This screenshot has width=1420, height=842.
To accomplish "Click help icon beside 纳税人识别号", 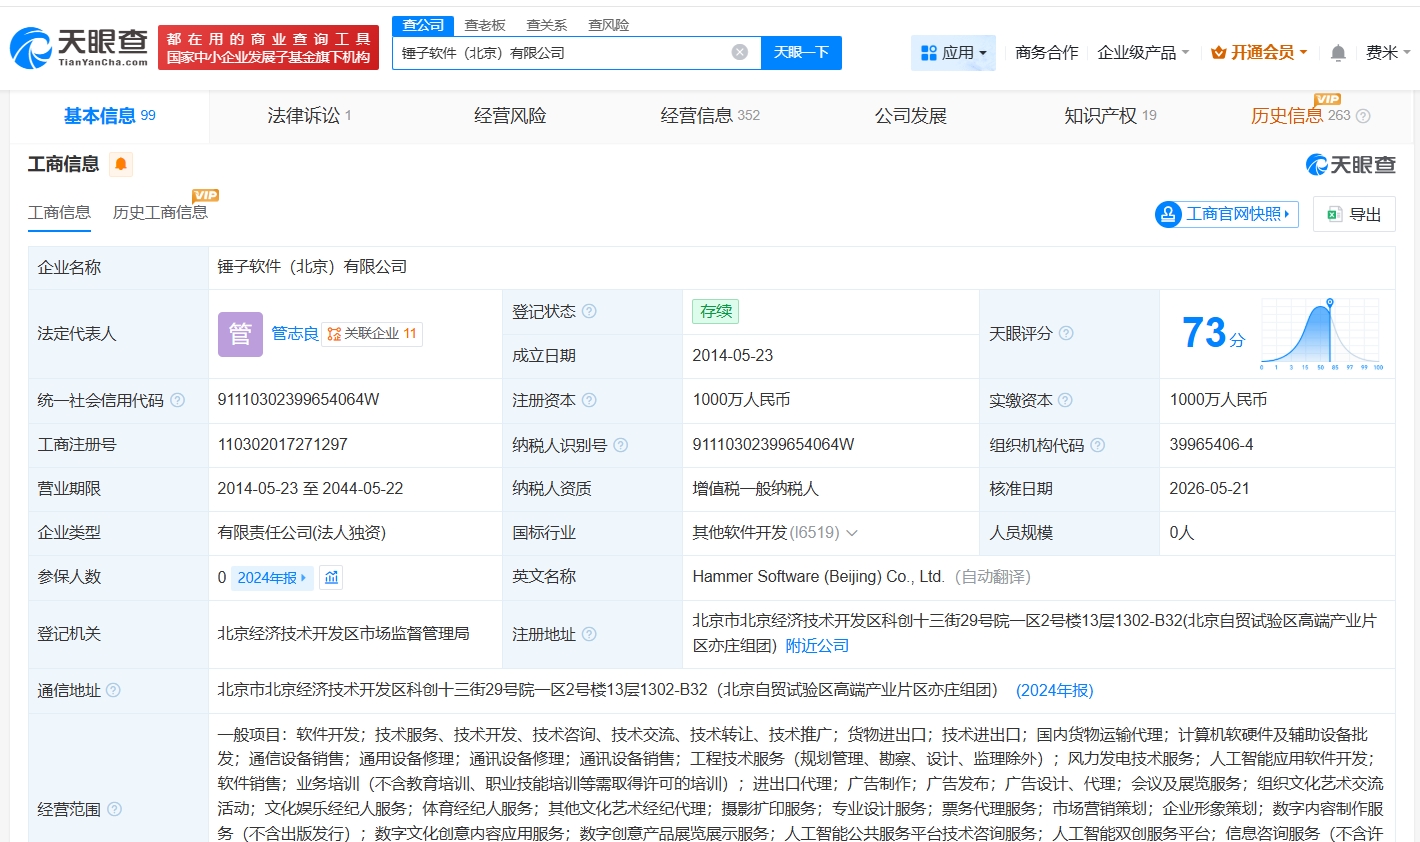I will pyautogui.click(x=620, y=445).
